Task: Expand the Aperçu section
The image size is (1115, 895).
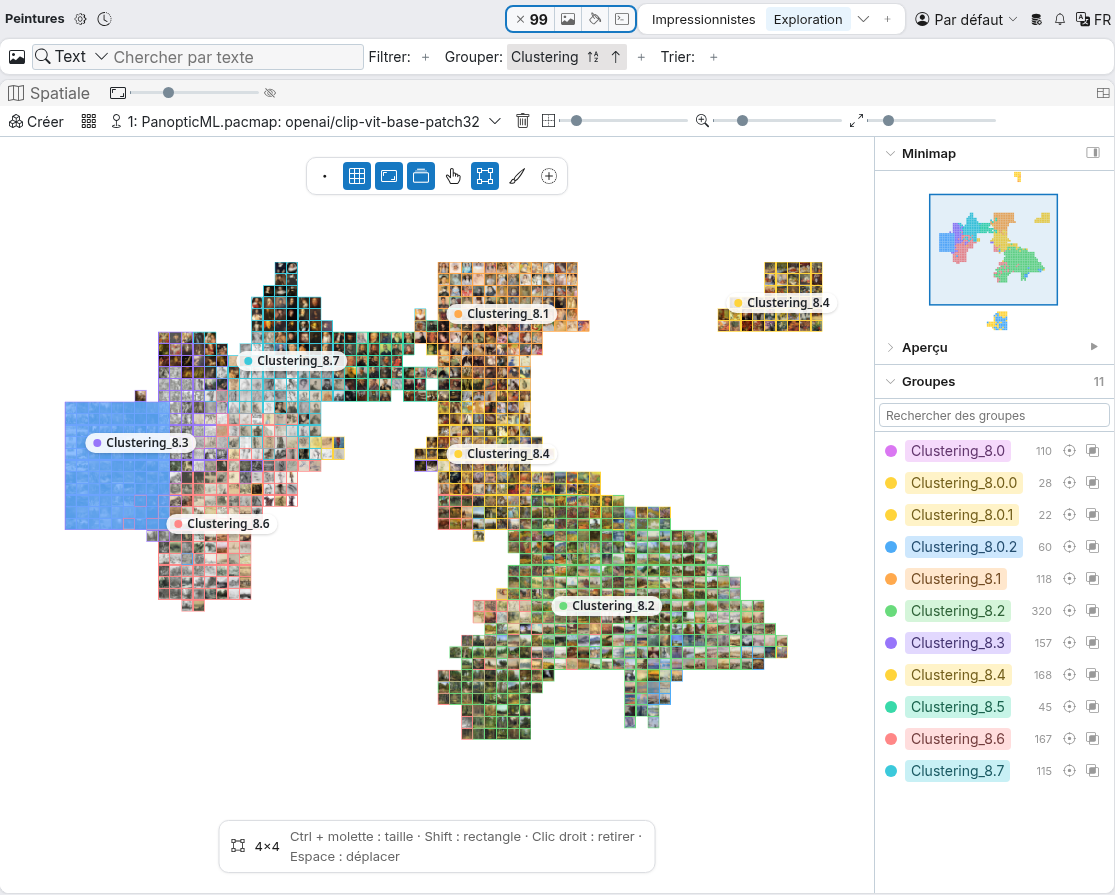Action: [890, 348]
